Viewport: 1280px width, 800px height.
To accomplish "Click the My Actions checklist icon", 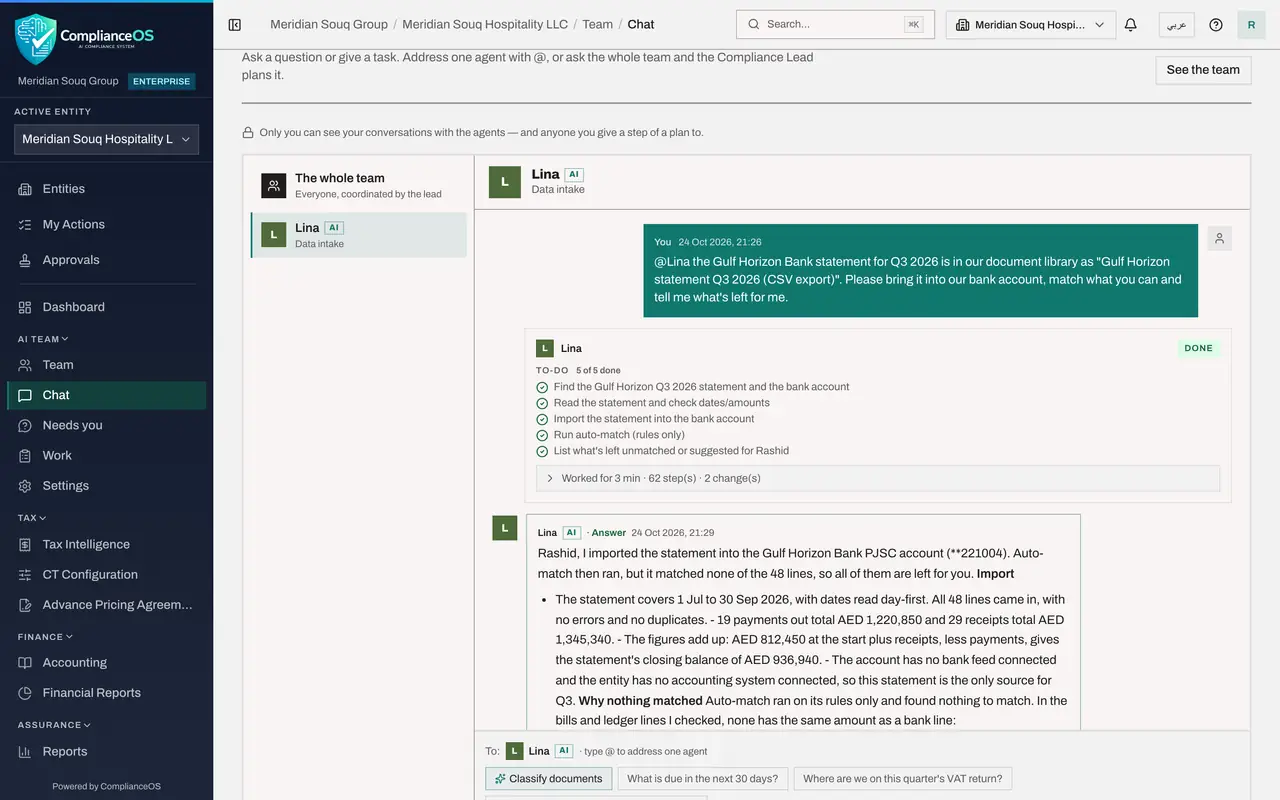I will 25,225.
